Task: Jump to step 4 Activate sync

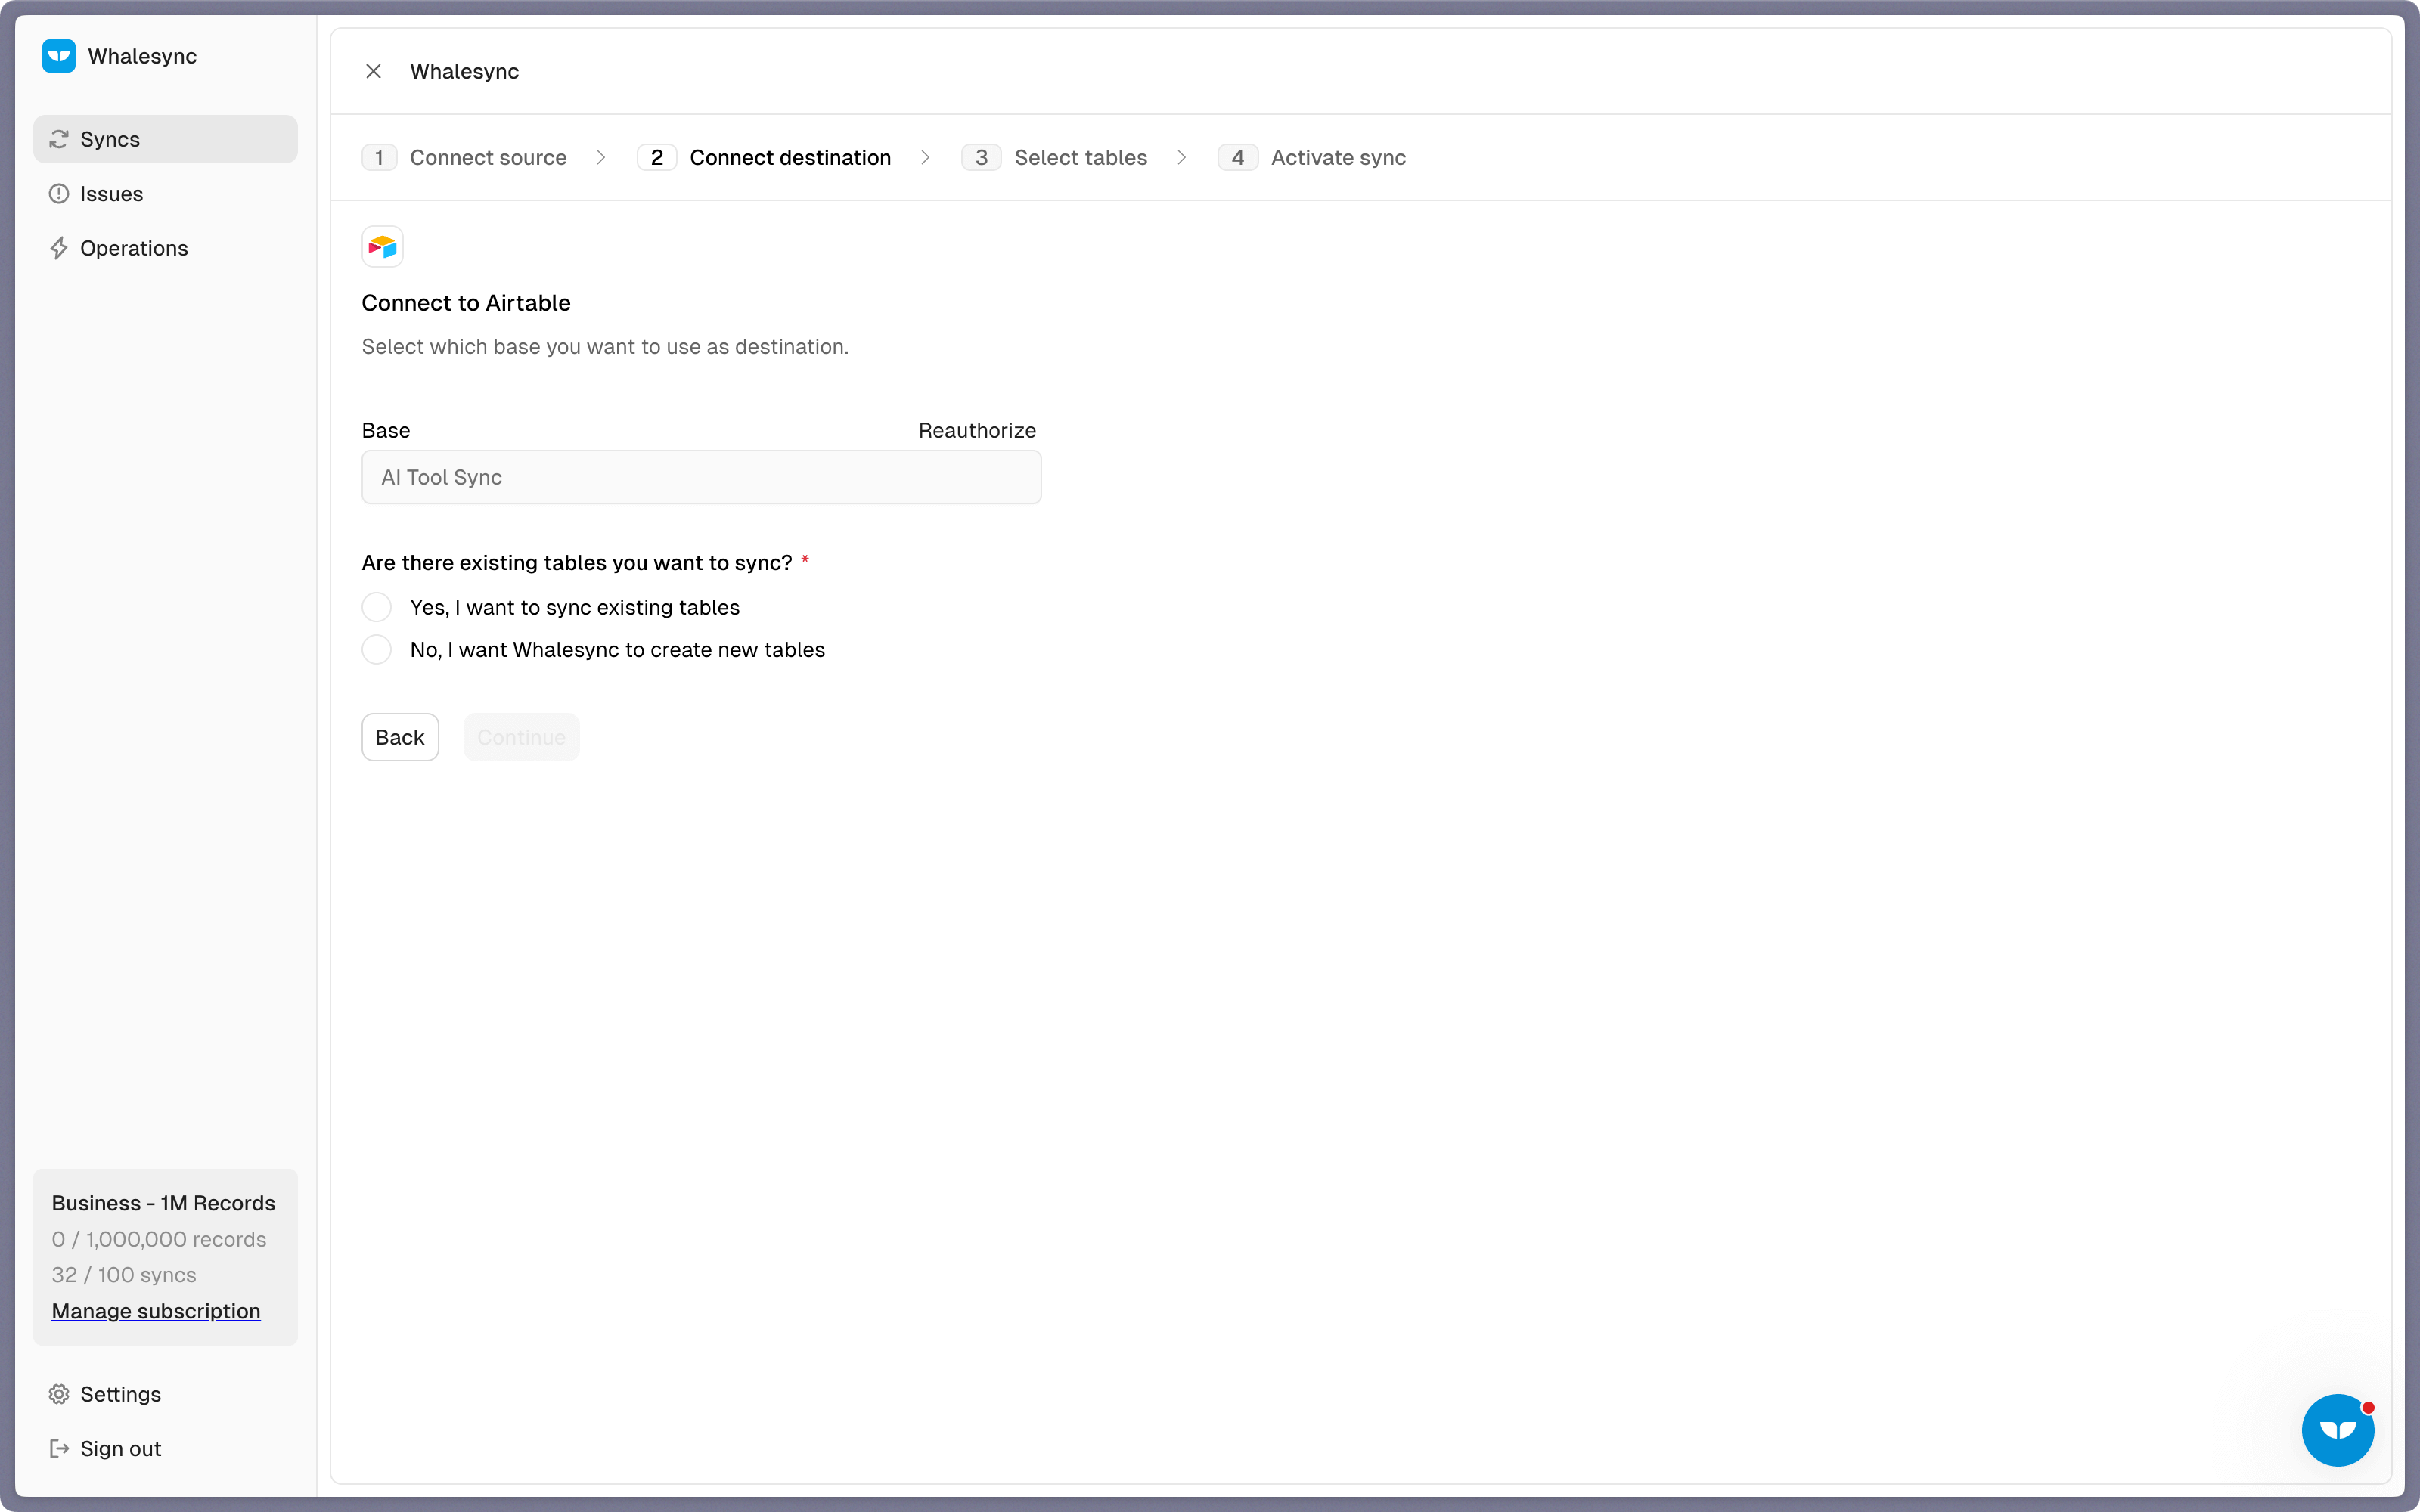Action: click(x=1311, y=157)
